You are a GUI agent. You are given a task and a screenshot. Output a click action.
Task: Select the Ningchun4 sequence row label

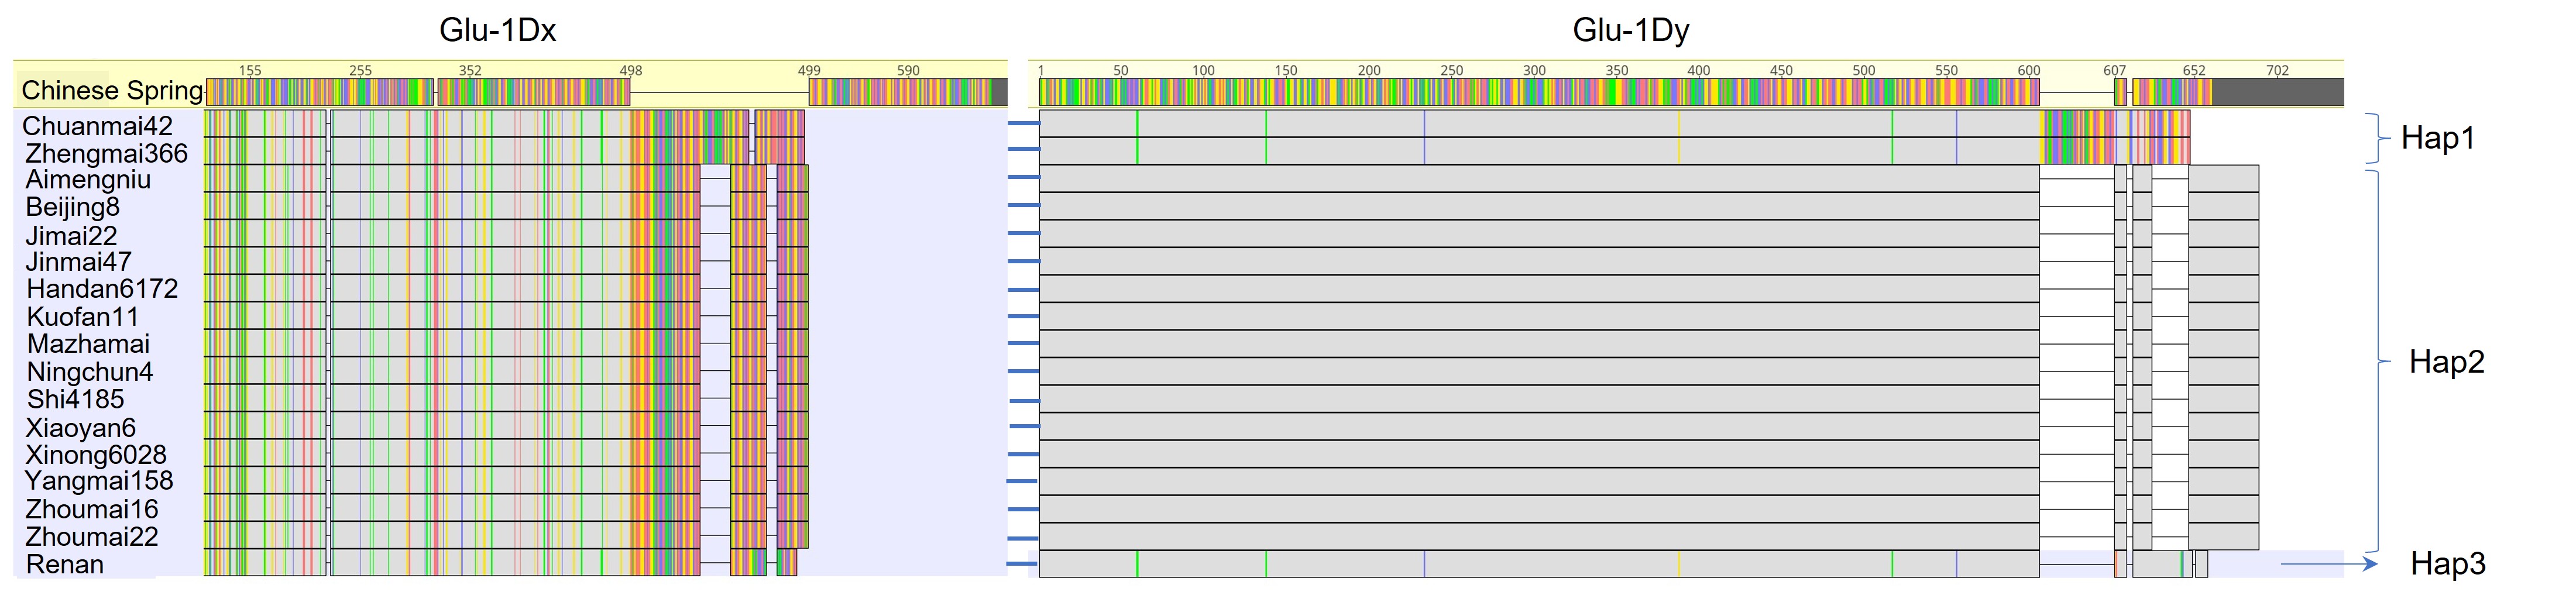(x=90, y=372)
